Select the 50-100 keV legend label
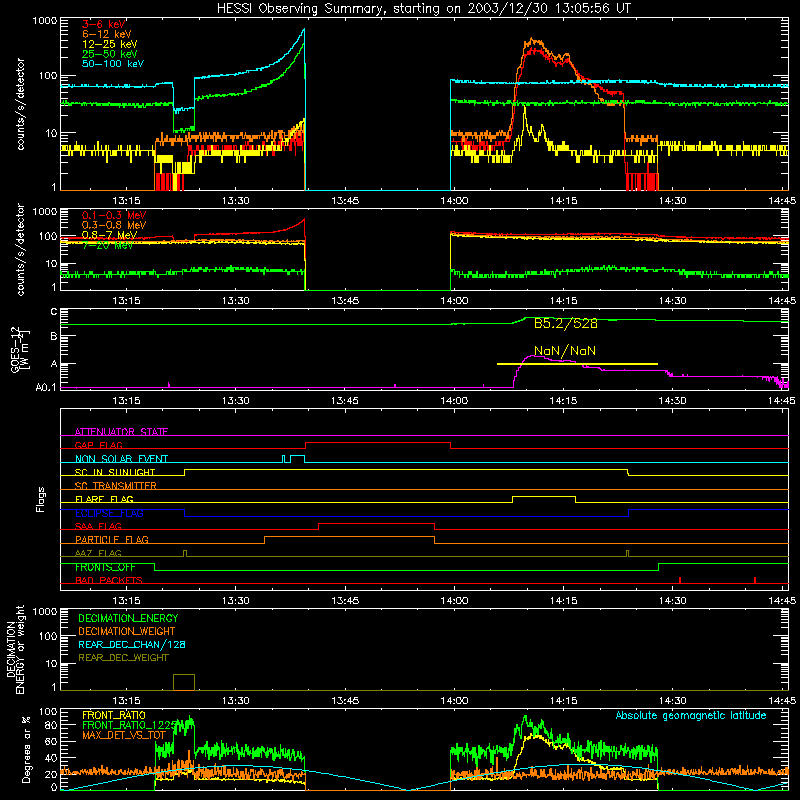Viewport: 800px width, 800px height. click(113, 64)
